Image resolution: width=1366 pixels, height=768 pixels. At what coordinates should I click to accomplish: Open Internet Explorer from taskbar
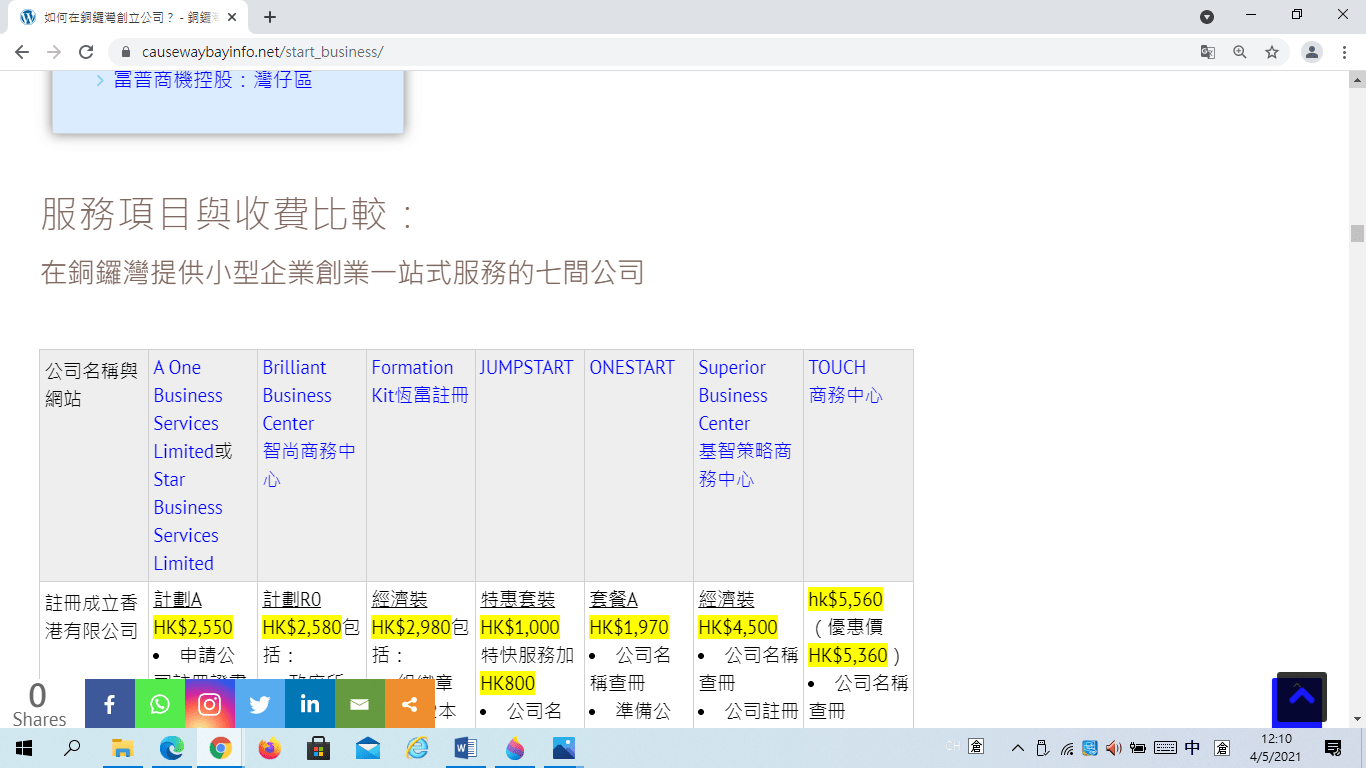click(417, 748)
